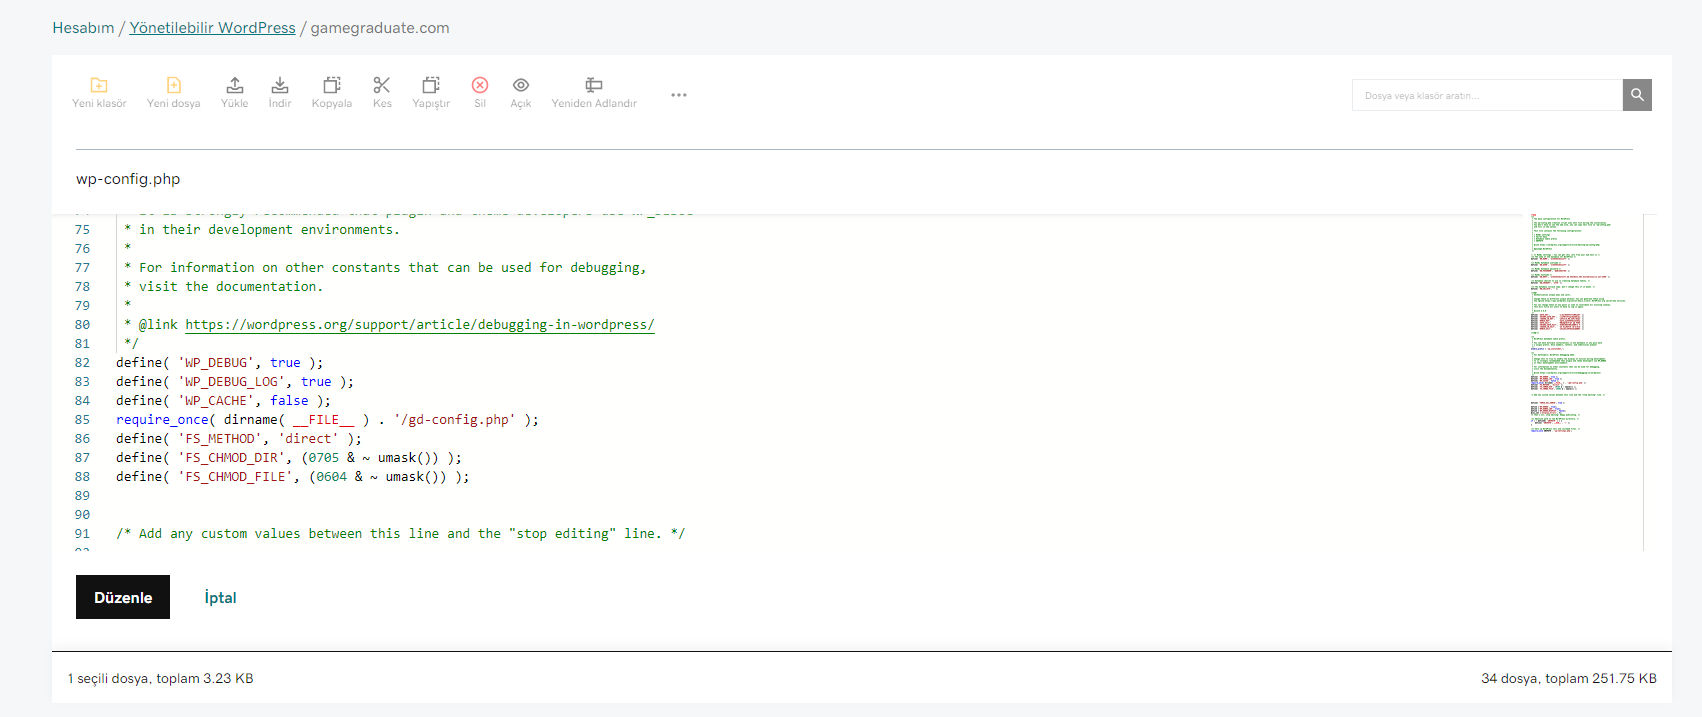Image resolution: width=1702 pixels, height=717 pixels.
Task: Click the Yapıştır paste icon
Action: [431, 85]
